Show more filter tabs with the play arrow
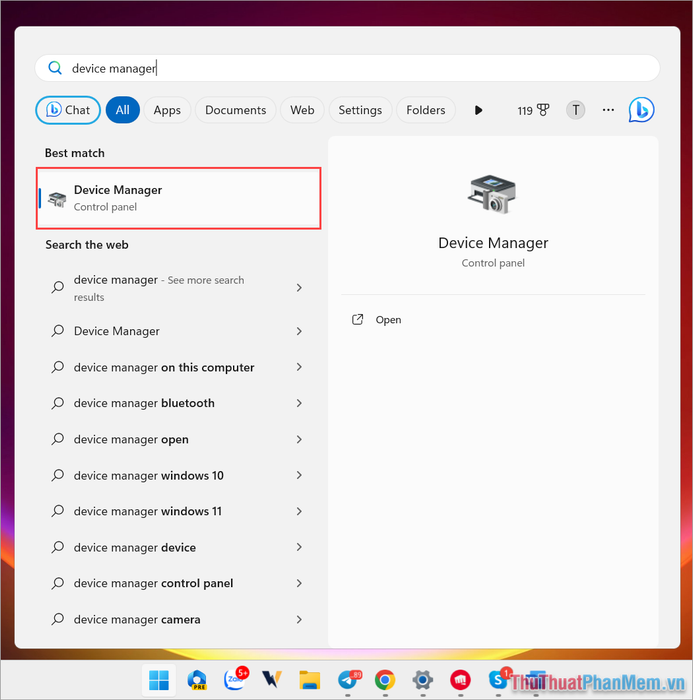Image resolution: width=693 pixels, height=700 pixels. tap(478, 110)
